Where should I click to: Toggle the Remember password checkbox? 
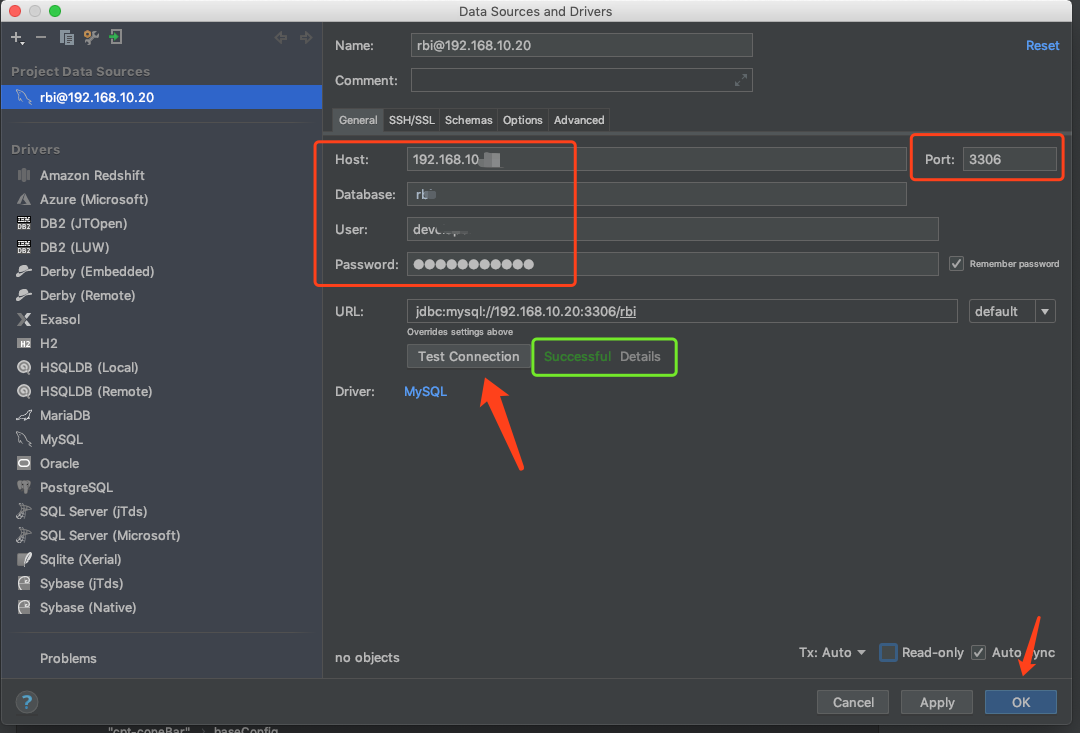pyautogui.click(x=956, y=263)
